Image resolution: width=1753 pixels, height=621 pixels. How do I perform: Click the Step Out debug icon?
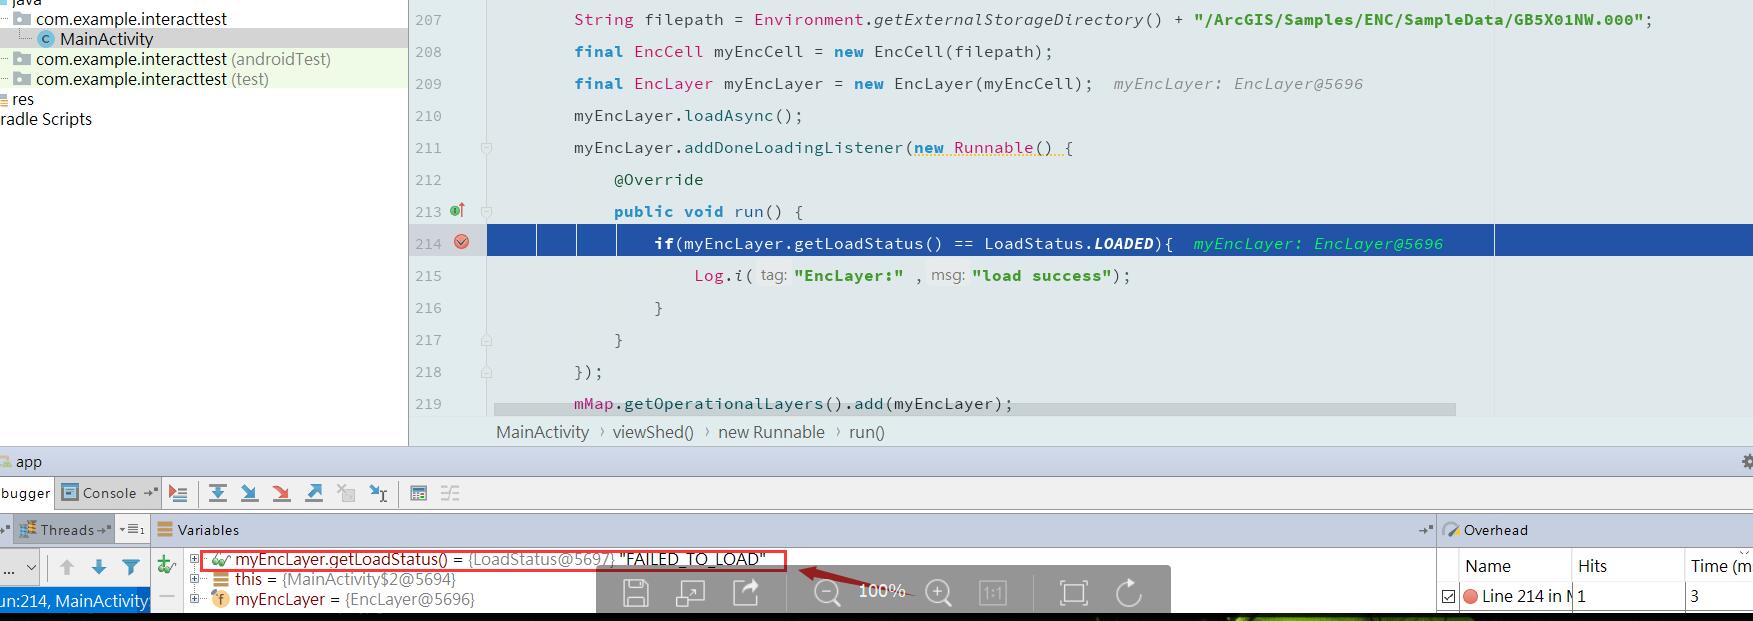click(x=314, y=493)
